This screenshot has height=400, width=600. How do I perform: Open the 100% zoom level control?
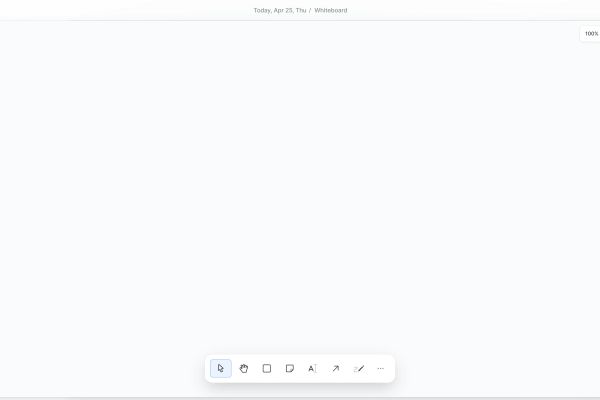tap(591, 34)
